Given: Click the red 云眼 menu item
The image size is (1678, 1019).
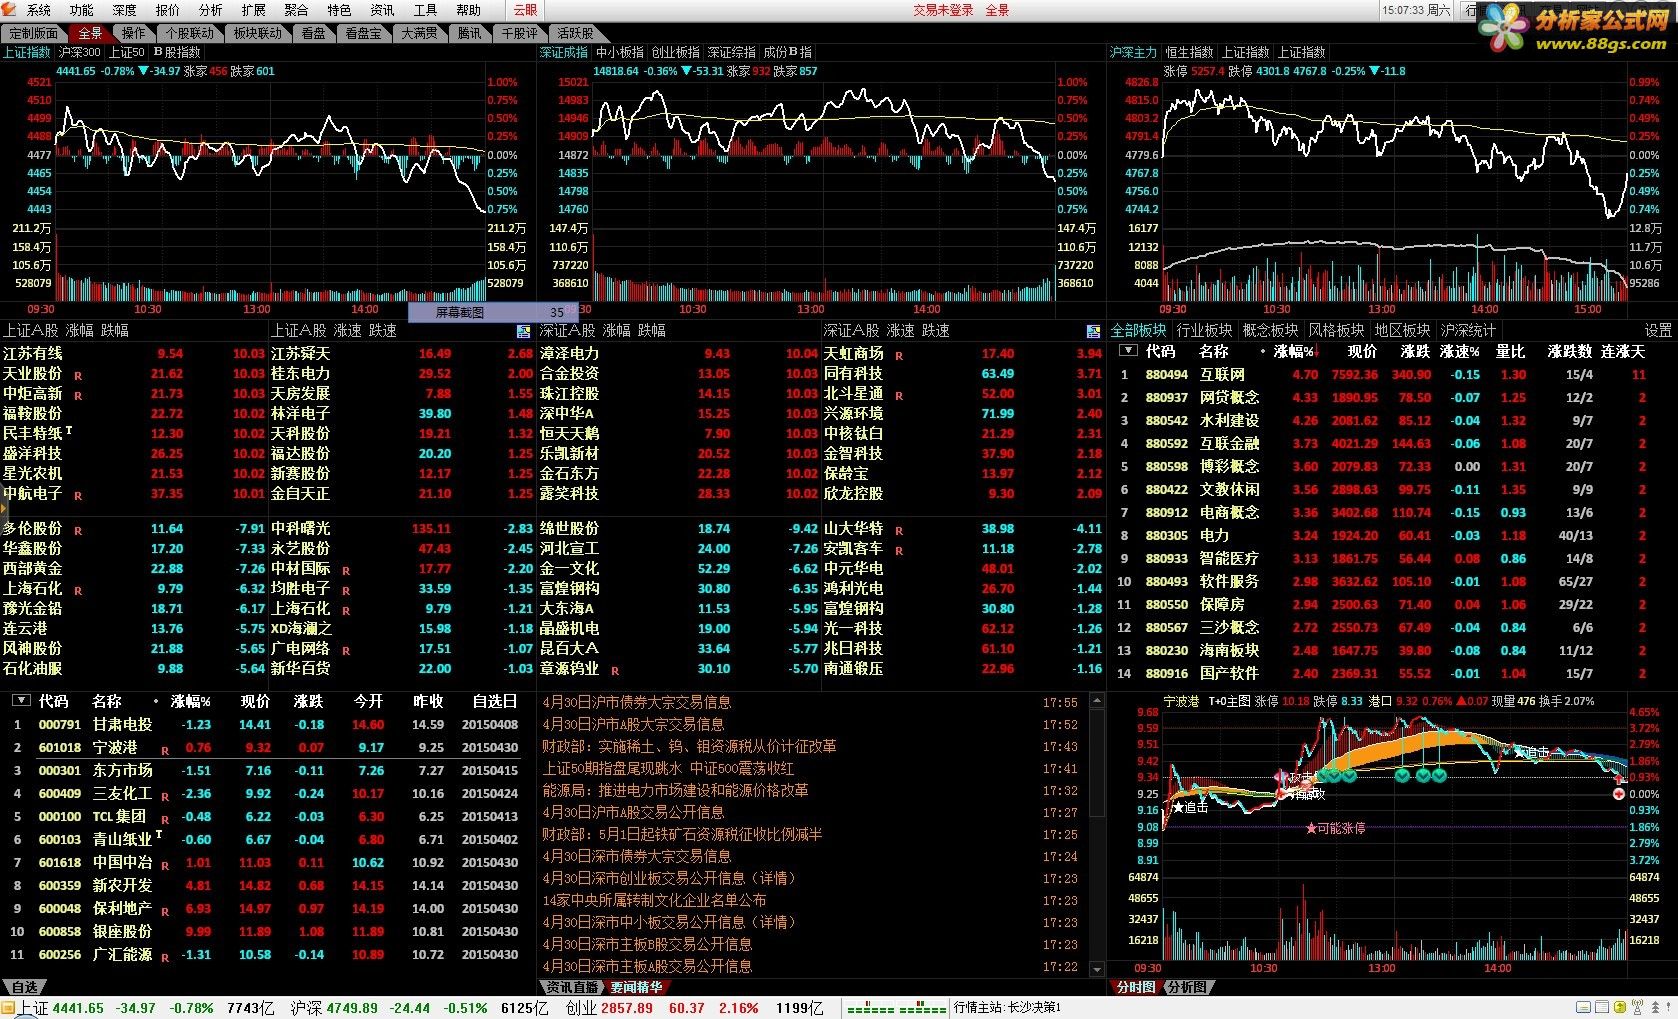Looking at the screenshot, I should (x=525, y=10).
